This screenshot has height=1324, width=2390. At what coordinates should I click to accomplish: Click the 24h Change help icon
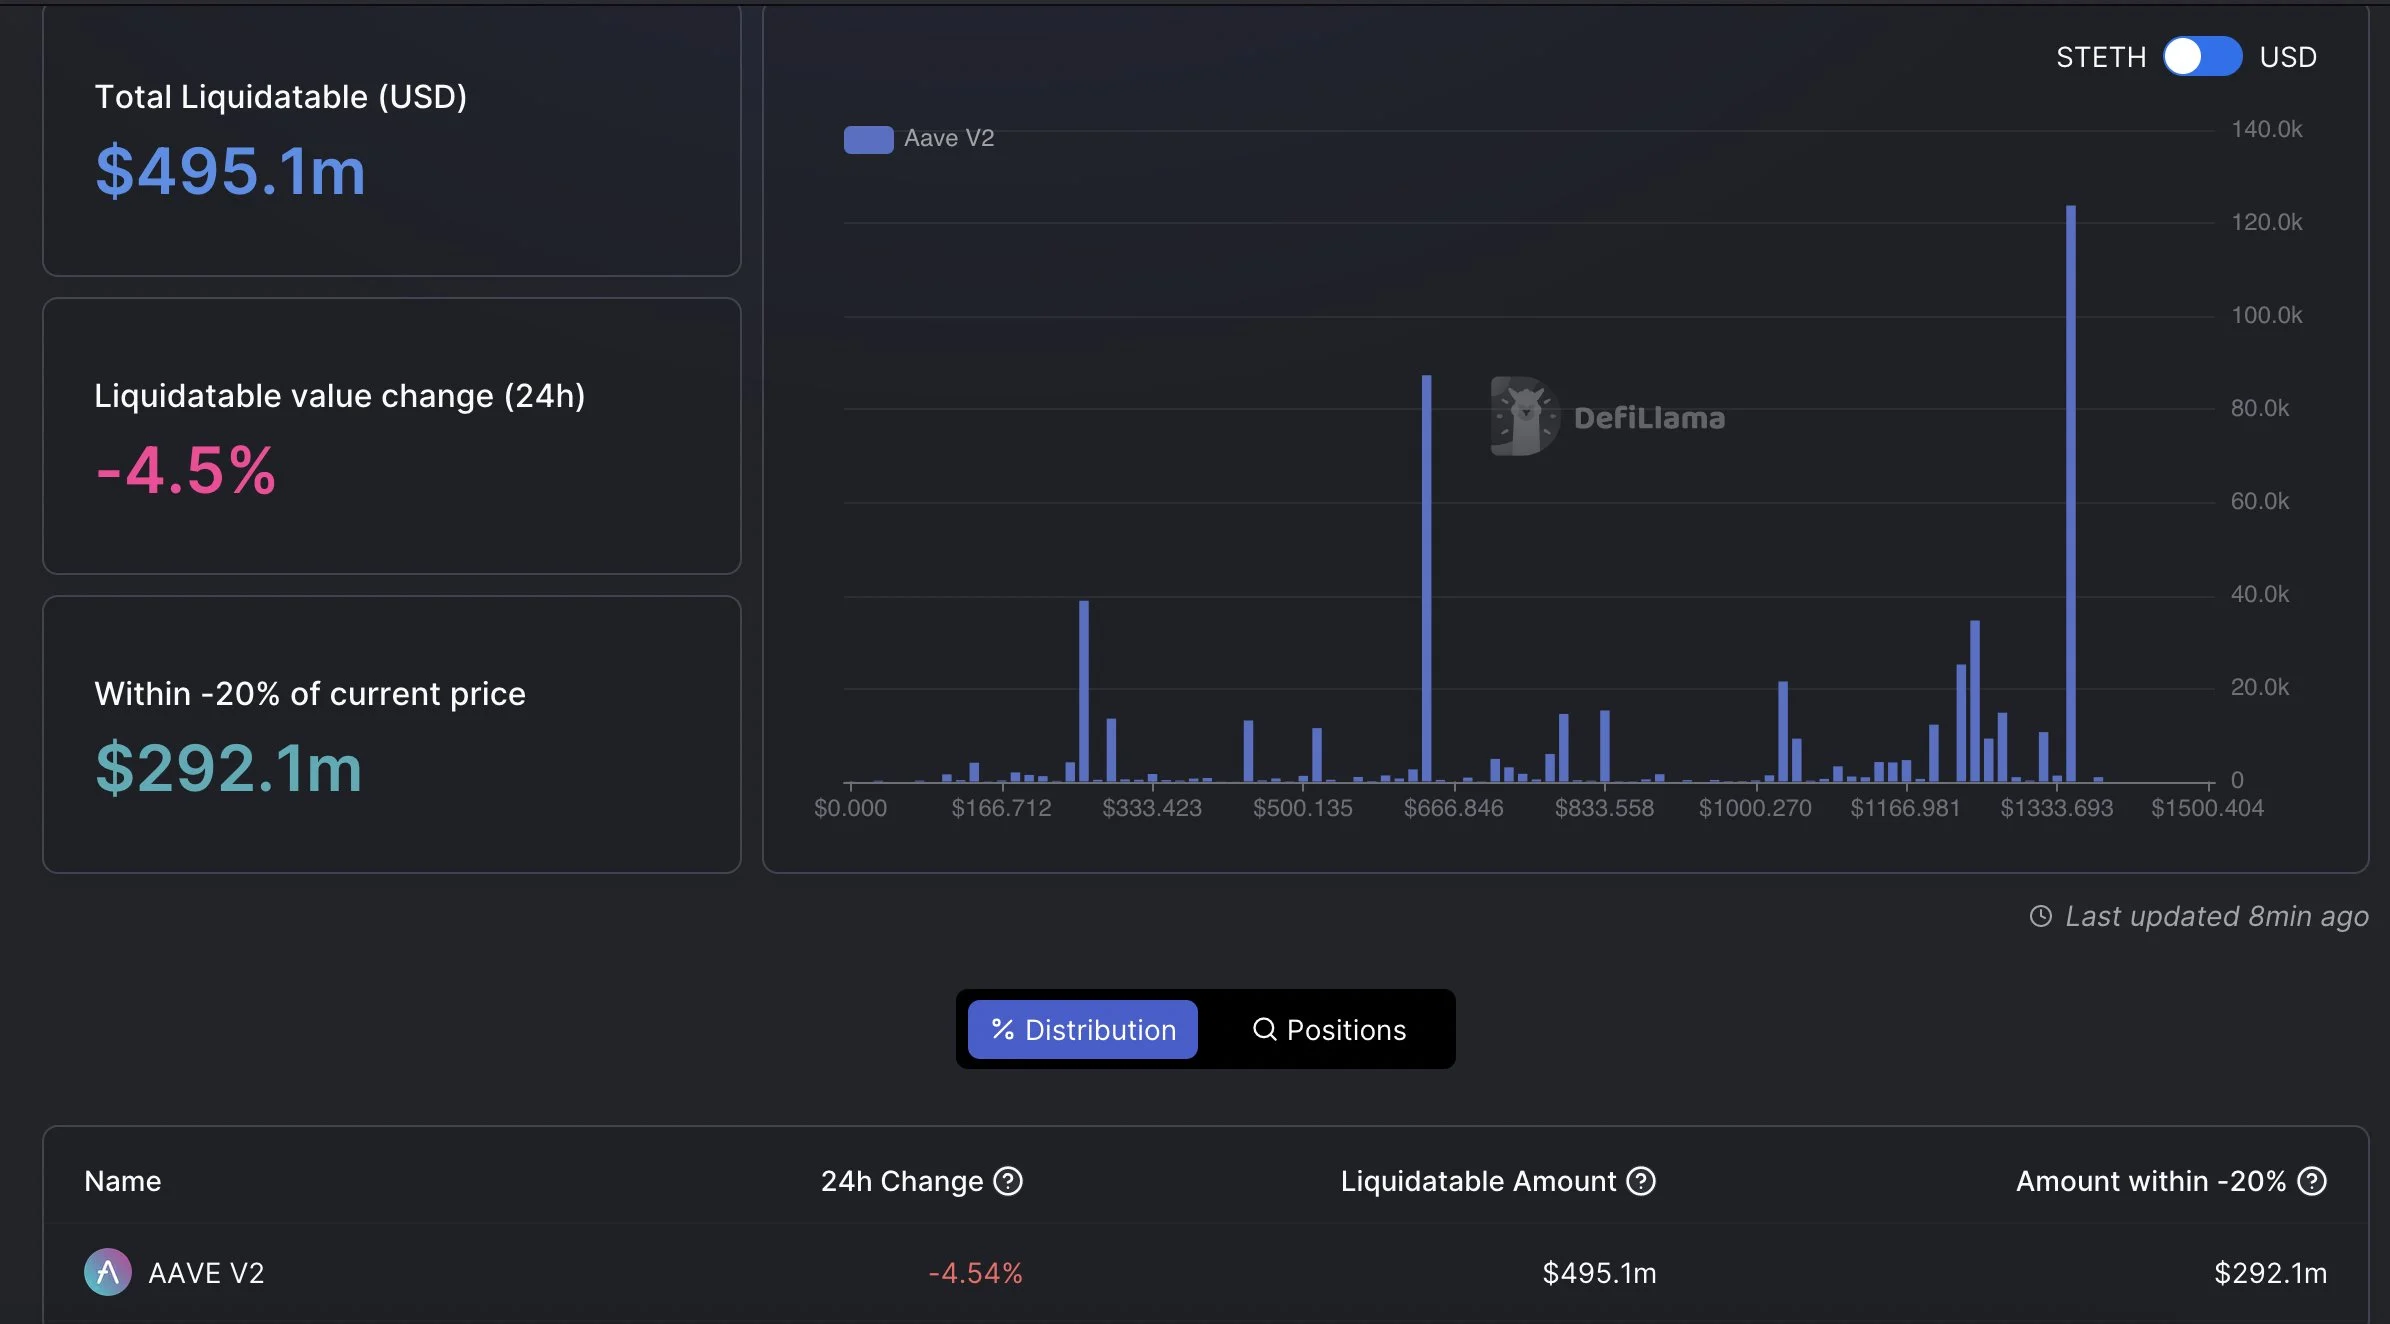click(x=1008, y=1181)
